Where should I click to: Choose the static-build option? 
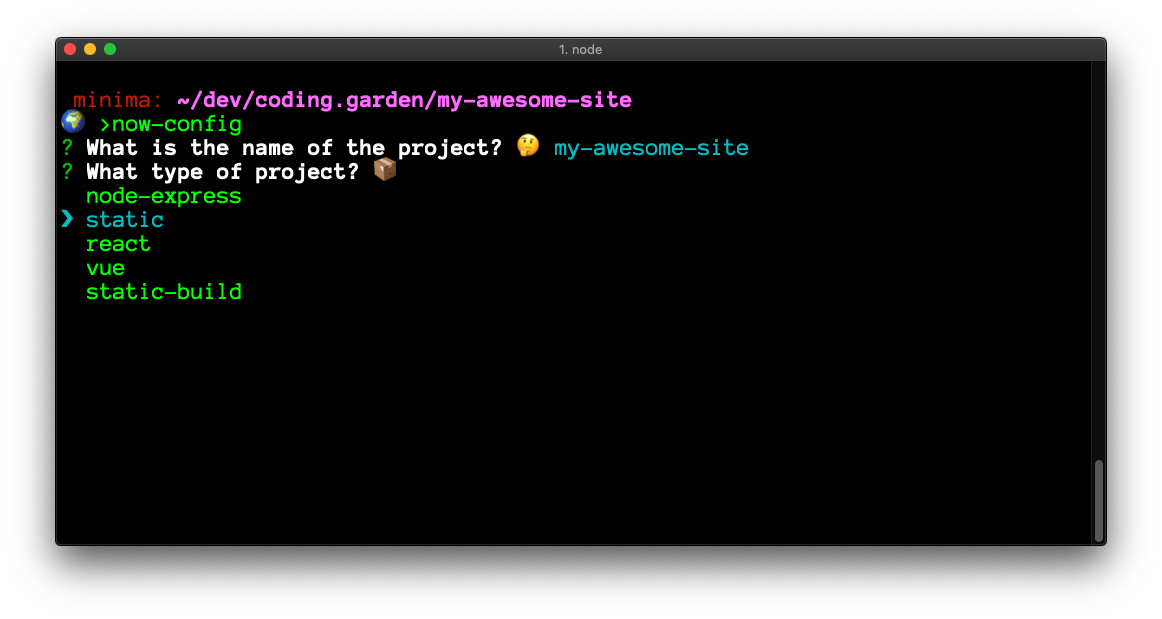tap(164, 292)
